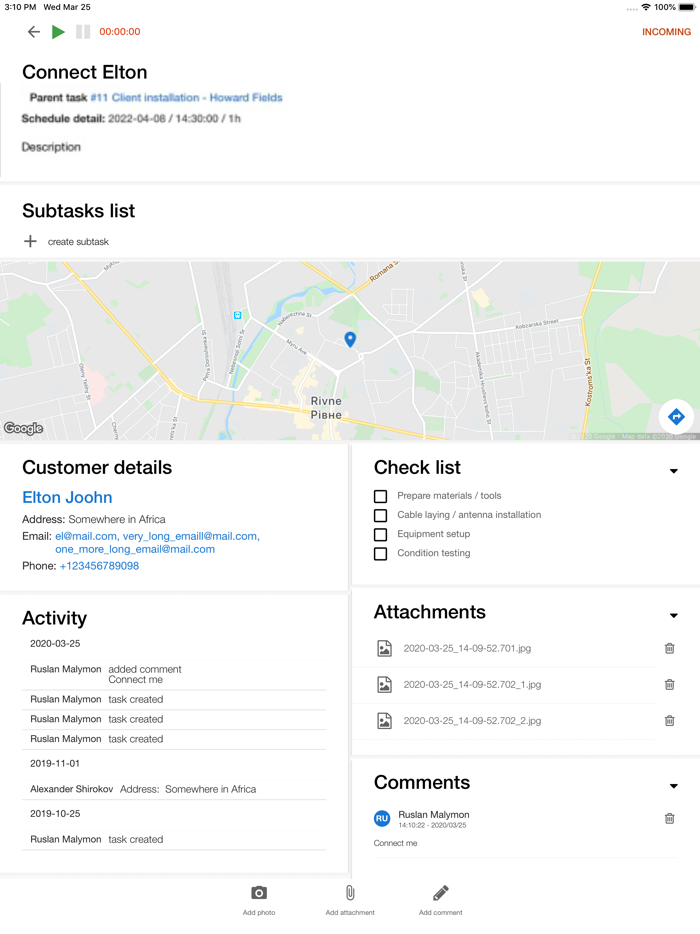Call the phone number +123456789098

point(100,565)
